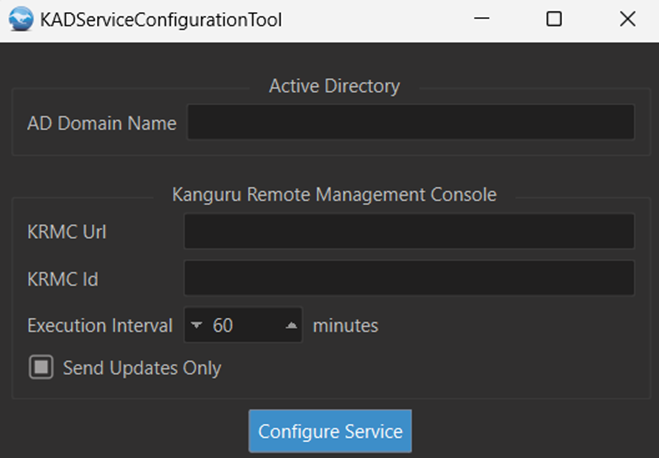This screenshot has width=659, height=458.
Task: Focus the KRMC Url text box
Action: click(409, 231)
